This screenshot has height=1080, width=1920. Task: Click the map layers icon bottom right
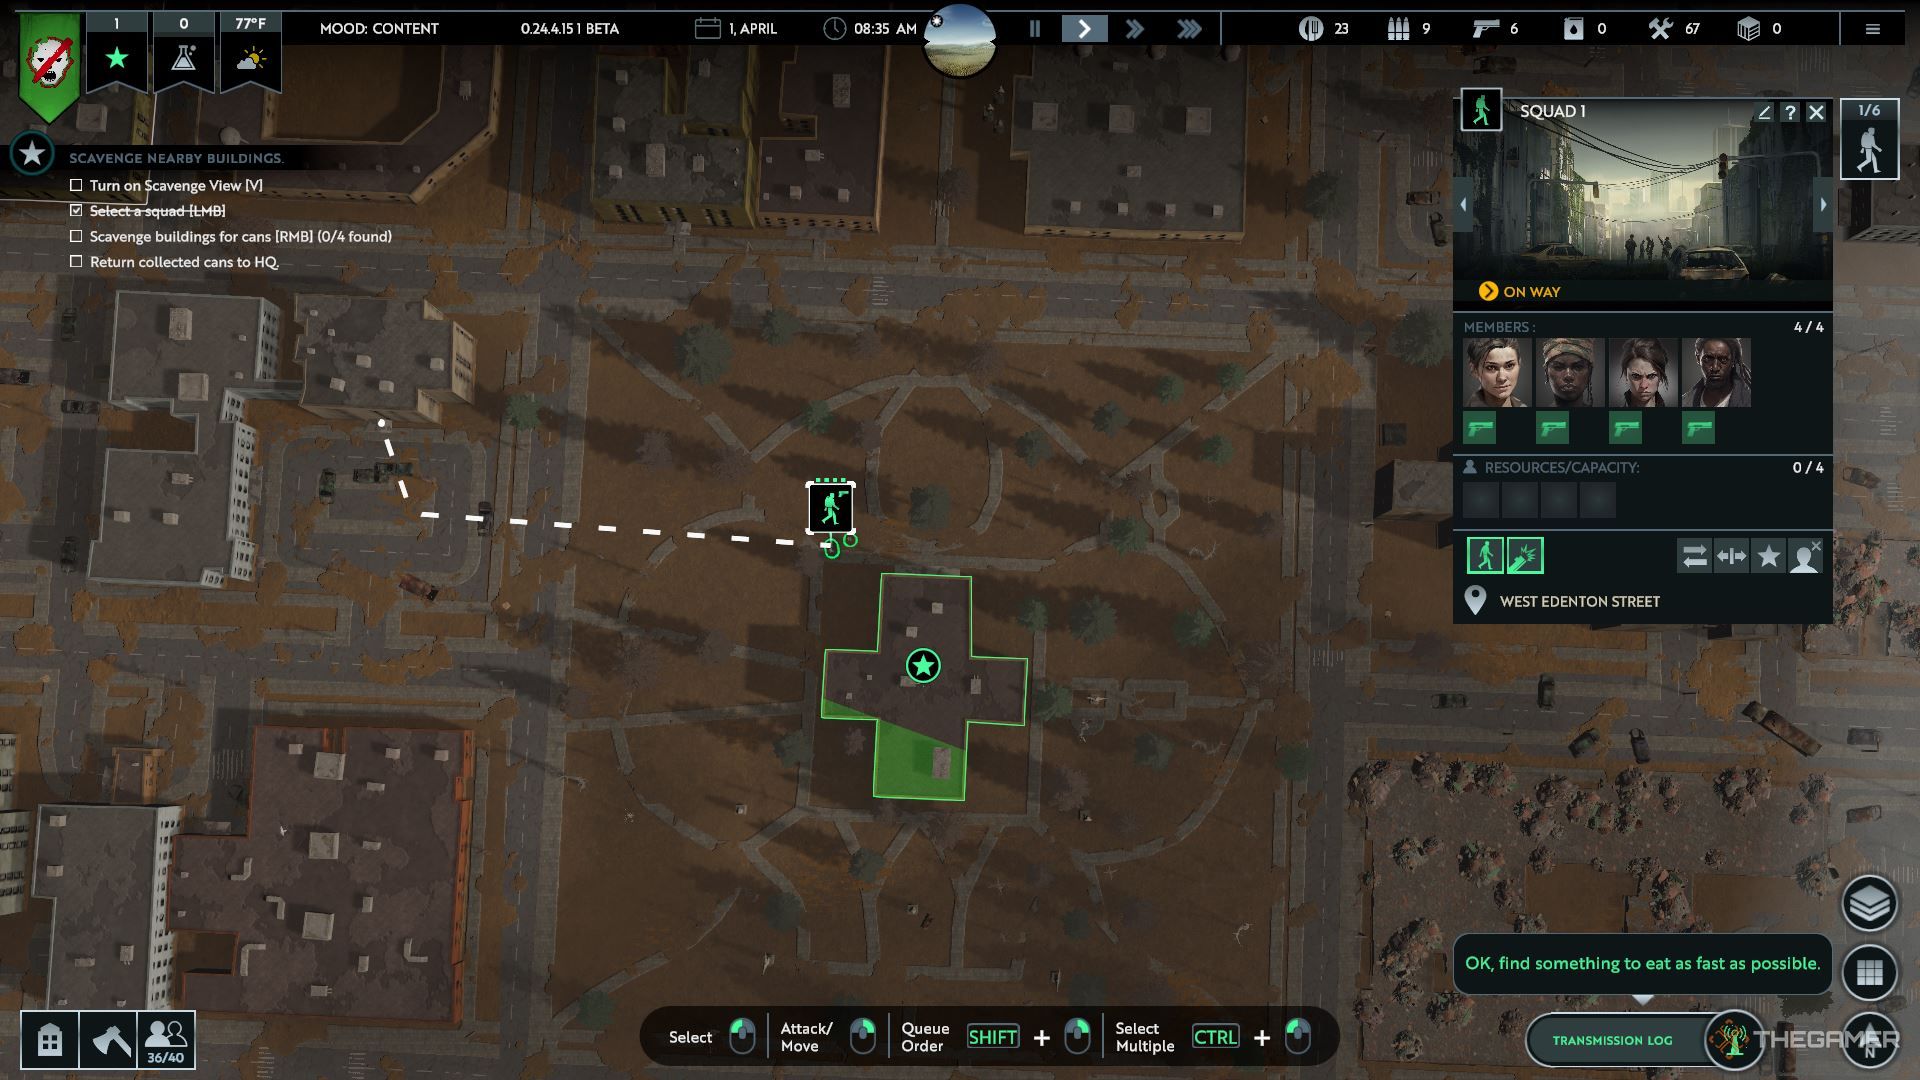coord(1870,902)
